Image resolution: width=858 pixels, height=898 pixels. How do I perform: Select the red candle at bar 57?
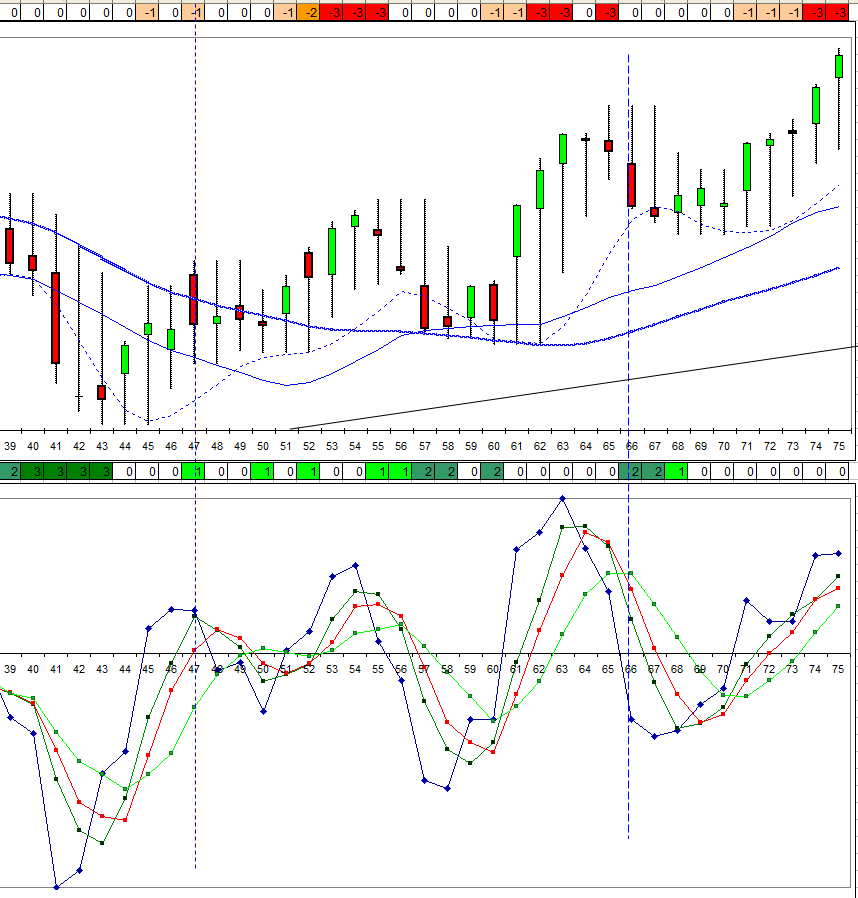click(x=424, y=307)
